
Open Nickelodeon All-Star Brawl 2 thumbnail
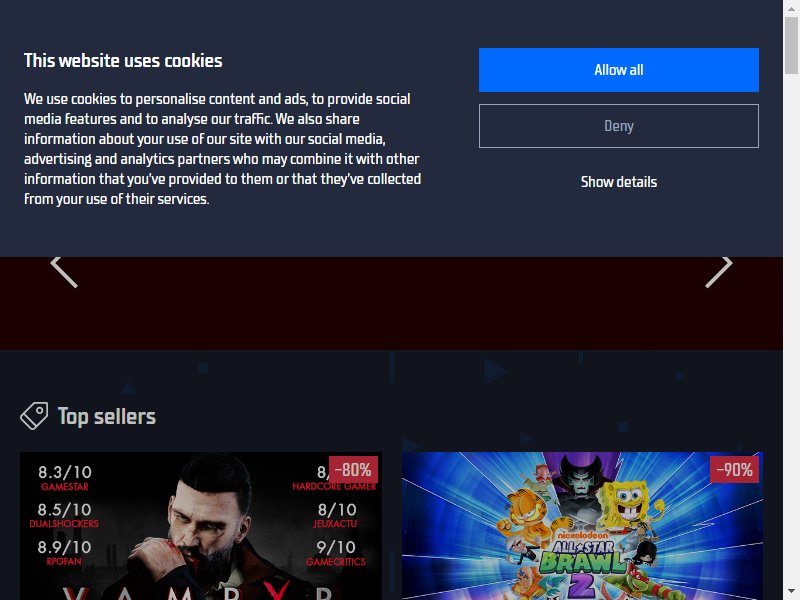(x=582, y=526)
